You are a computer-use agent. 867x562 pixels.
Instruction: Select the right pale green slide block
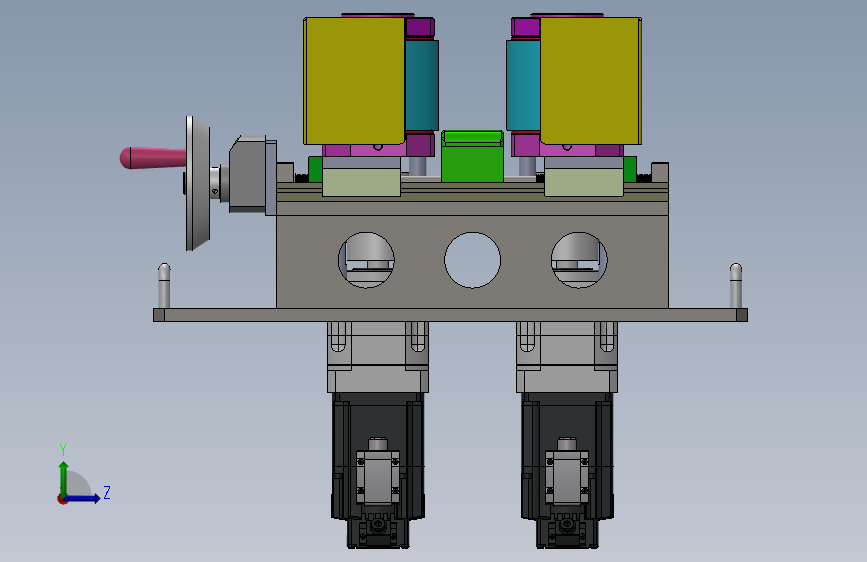[x=584, y=183]
